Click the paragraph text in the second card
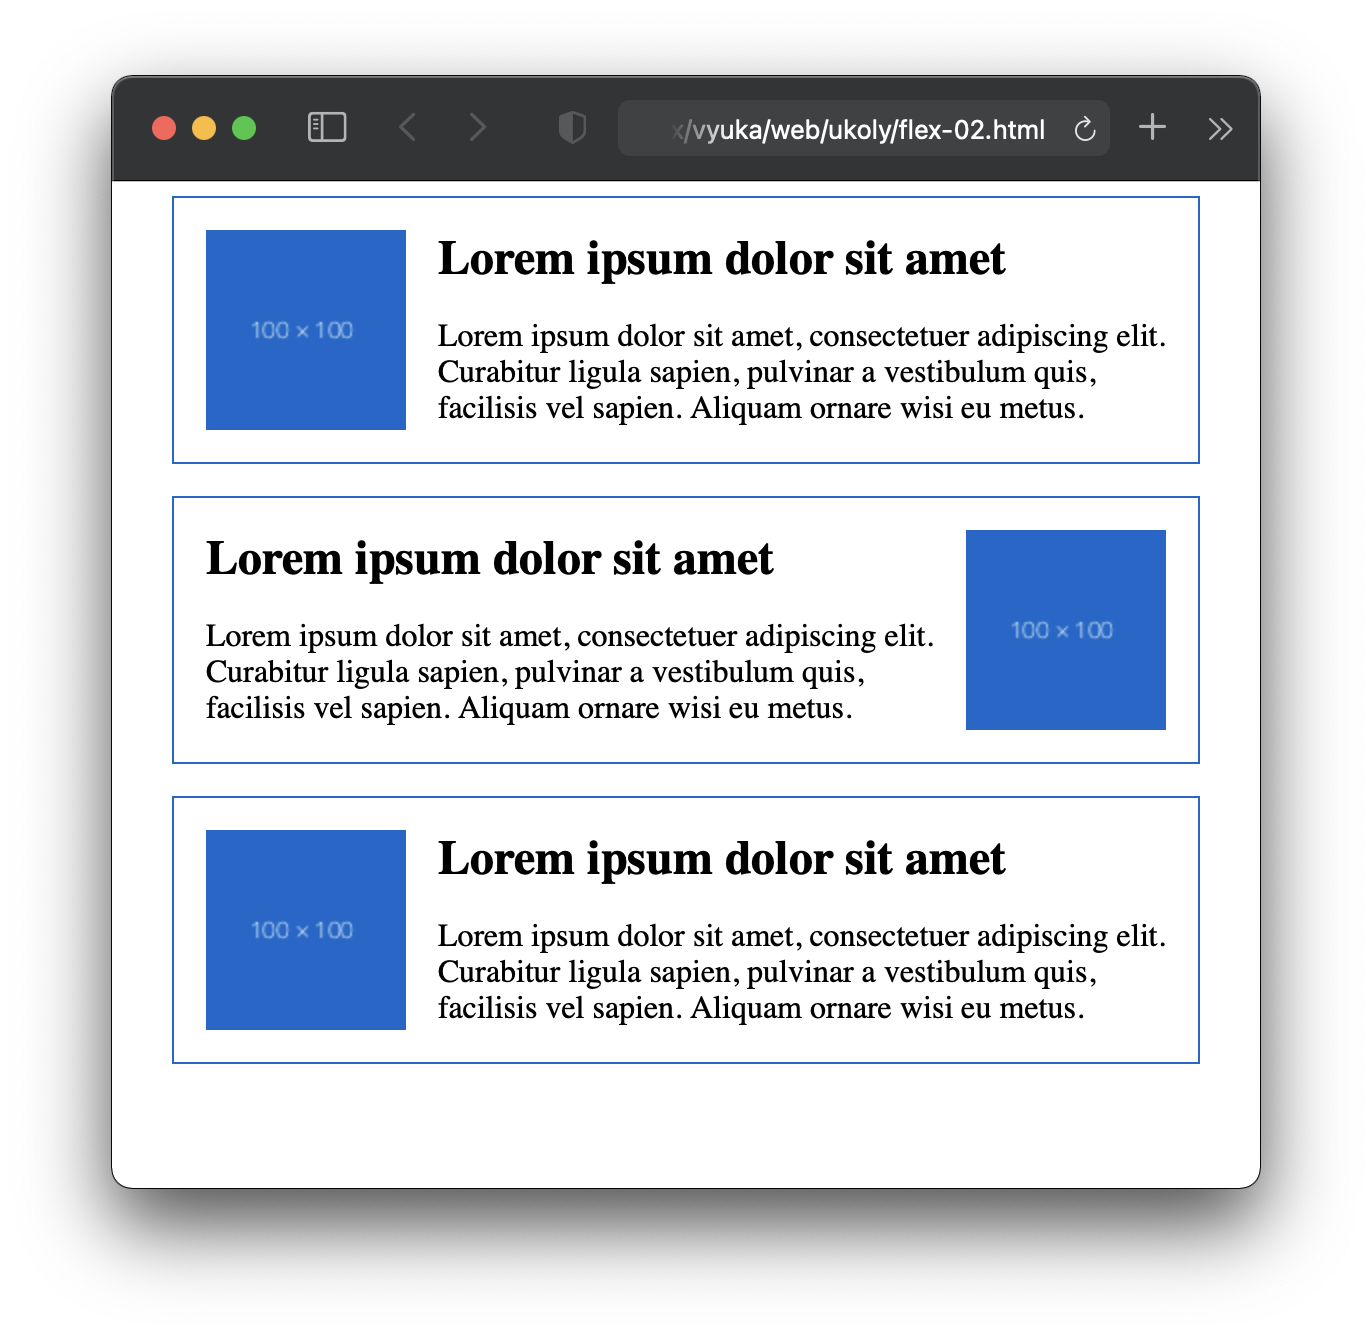This screenshot has height=1336, width=1372. click(570, 672)
